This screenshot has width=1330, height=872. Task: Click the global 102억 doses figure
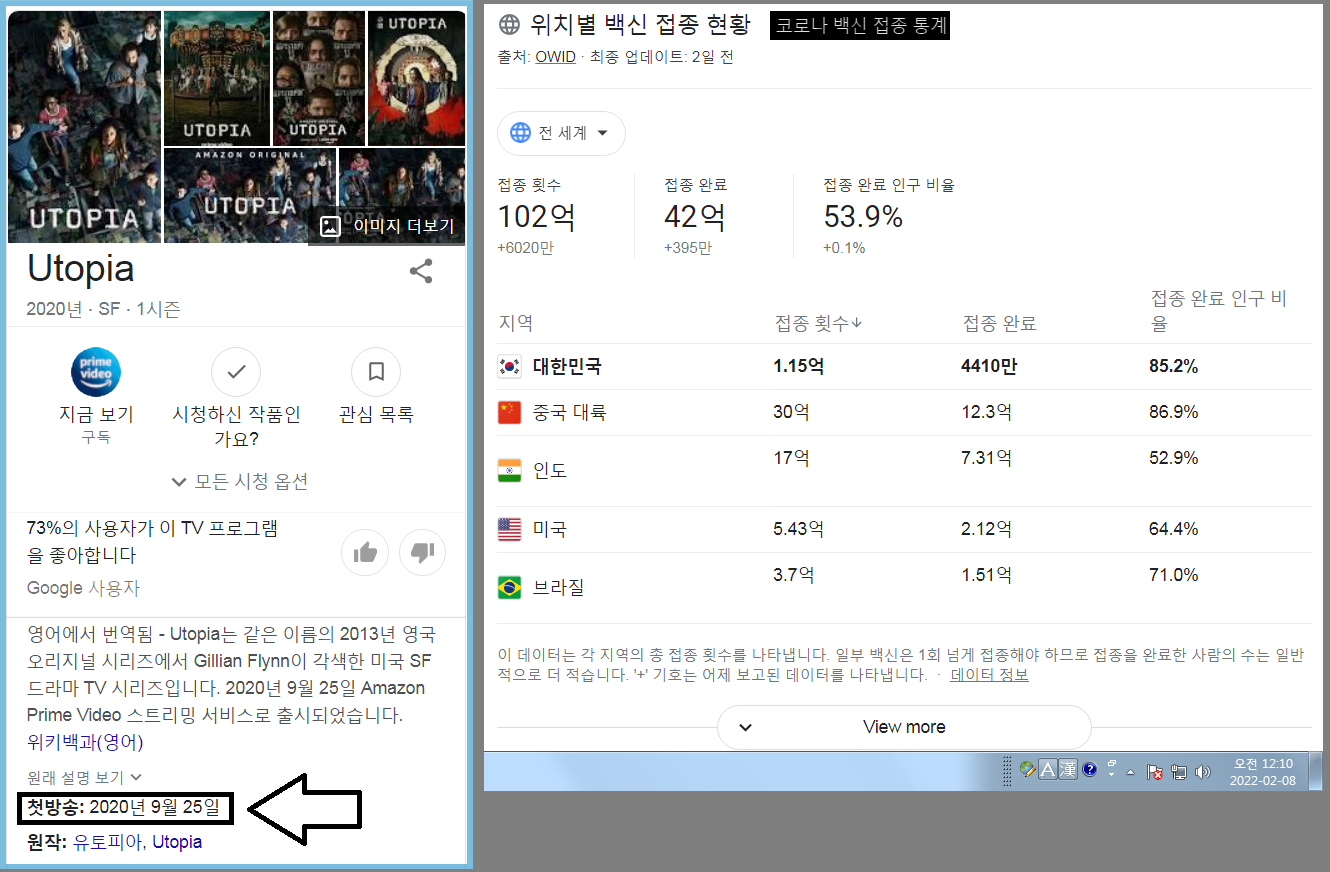tap(536, 216)
